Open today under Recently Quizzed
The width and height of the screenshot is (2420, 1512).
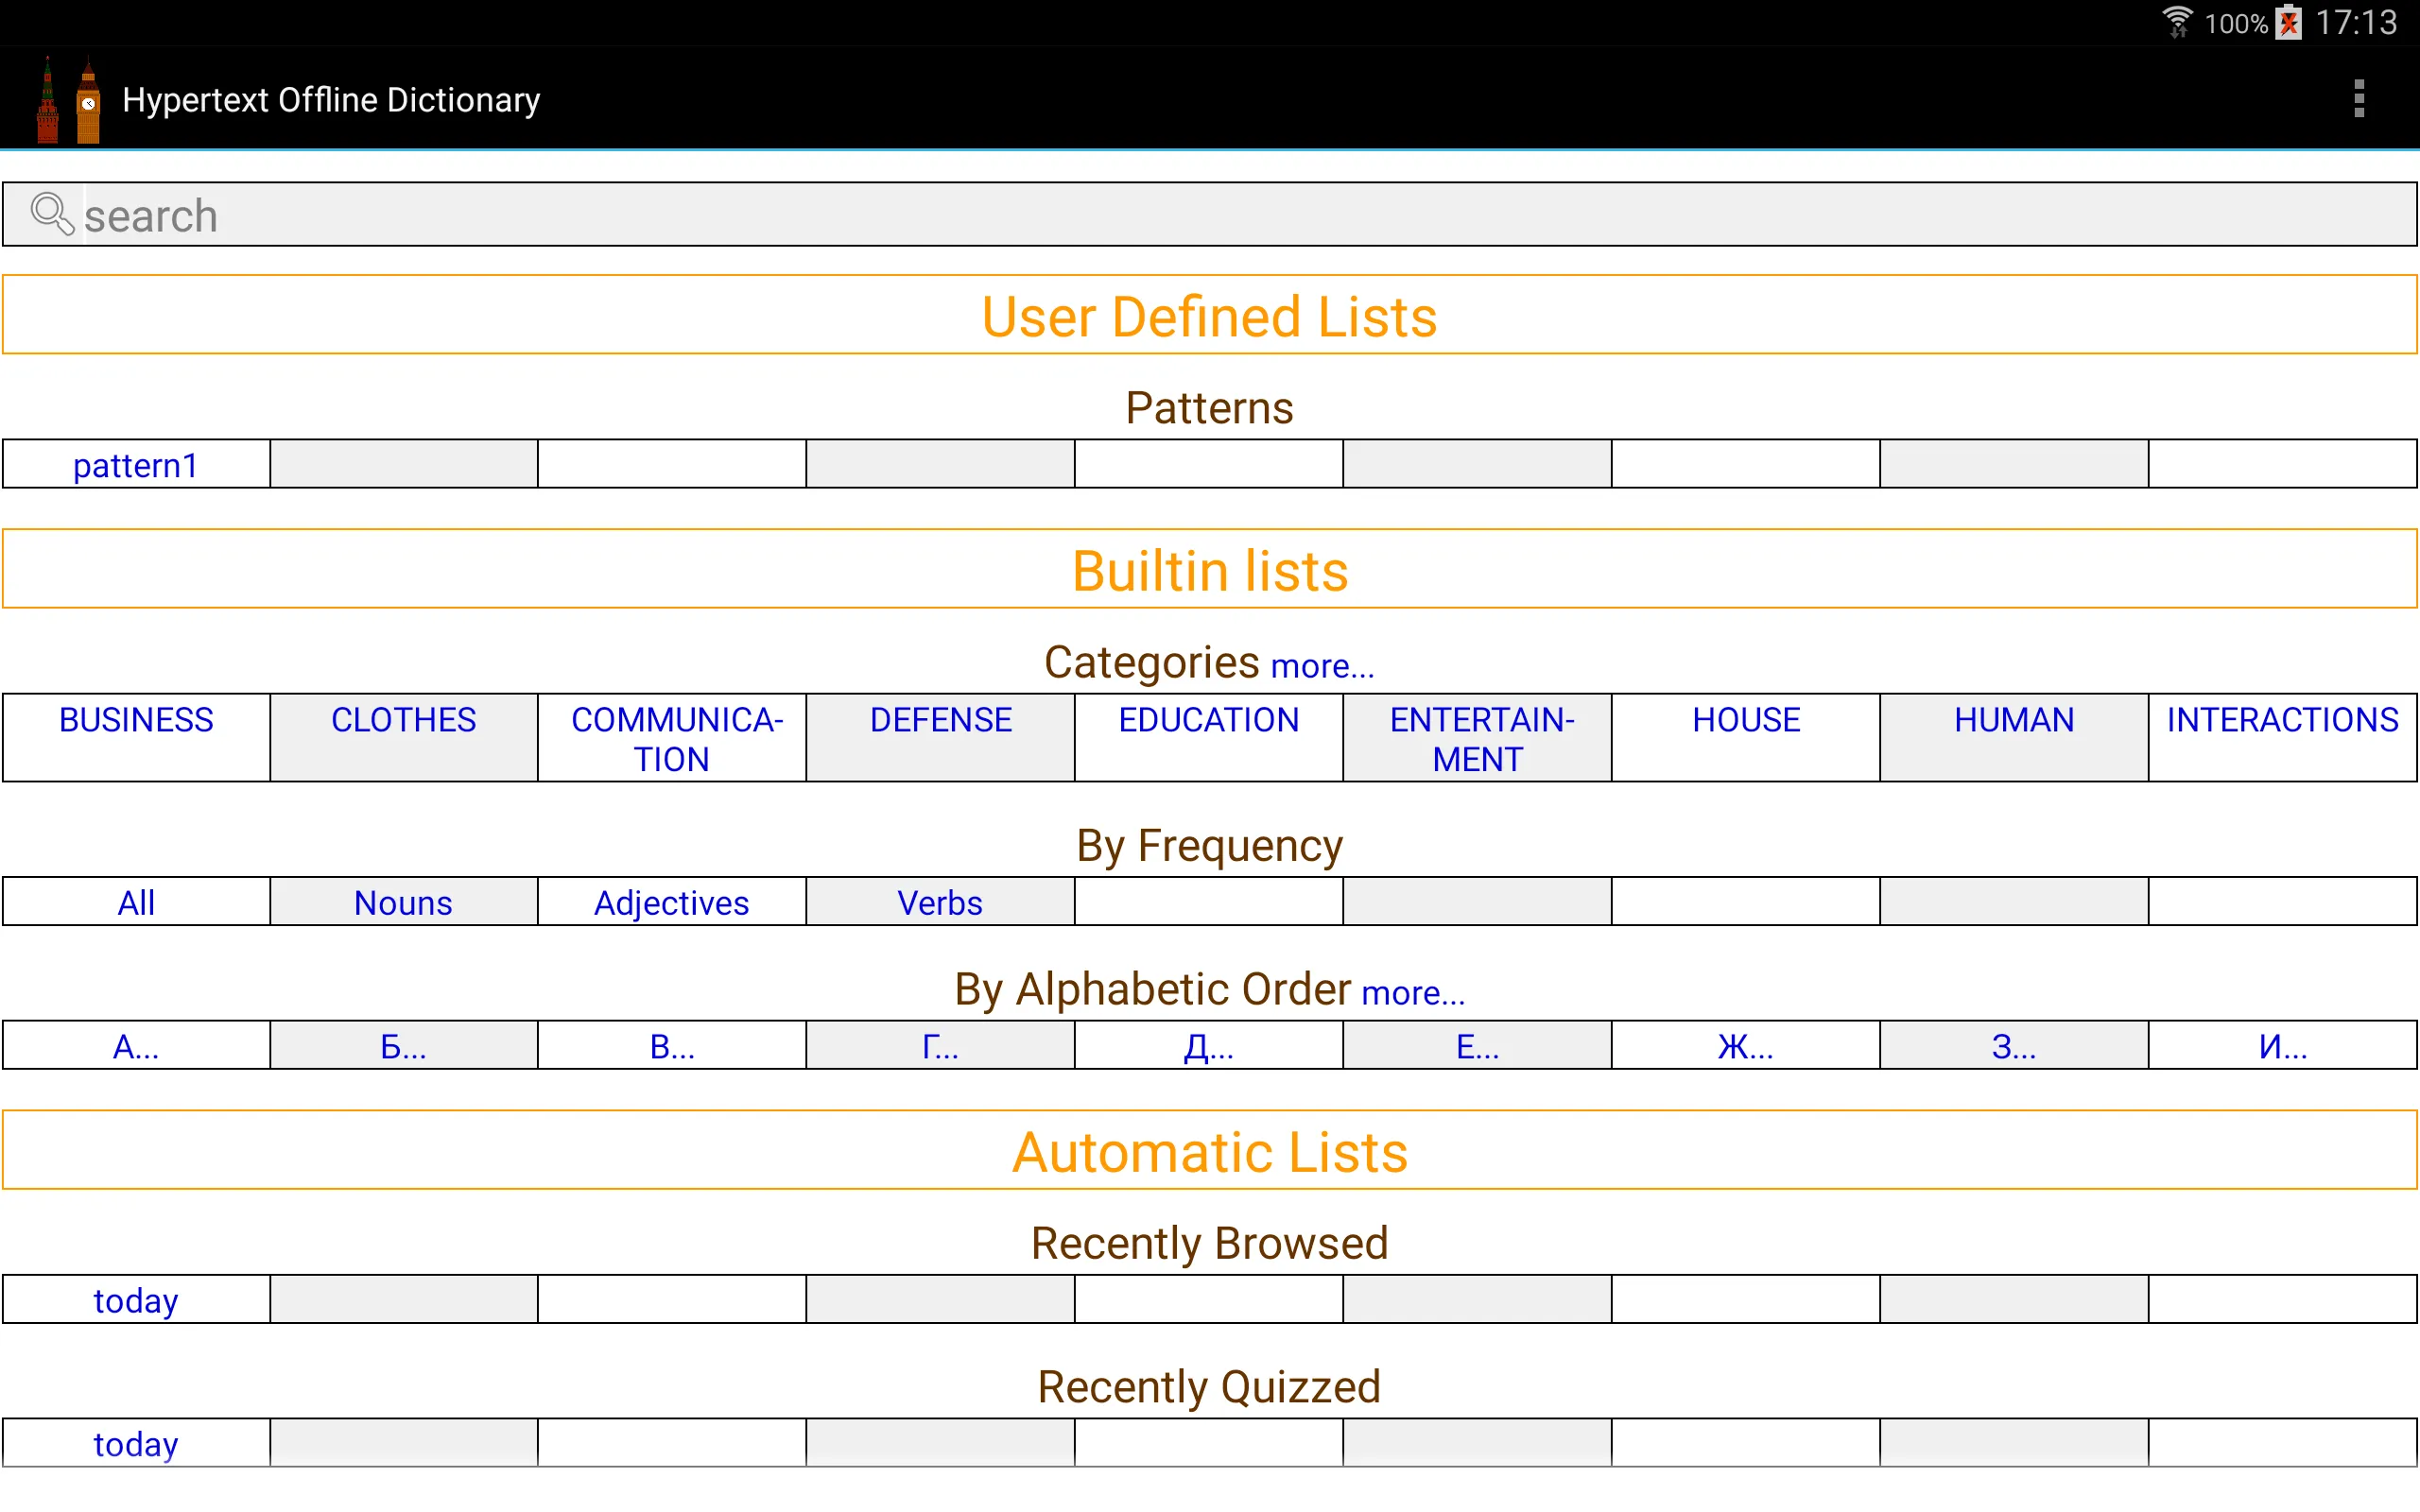point(136,1444)
